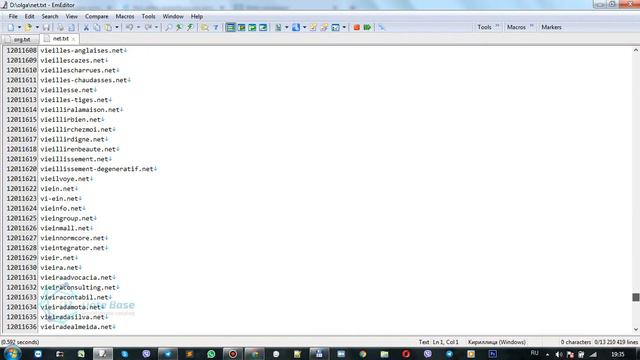Click the scrollbar down arrow
This screenshot has width=640, height=360.
click(x=636, y=329)
